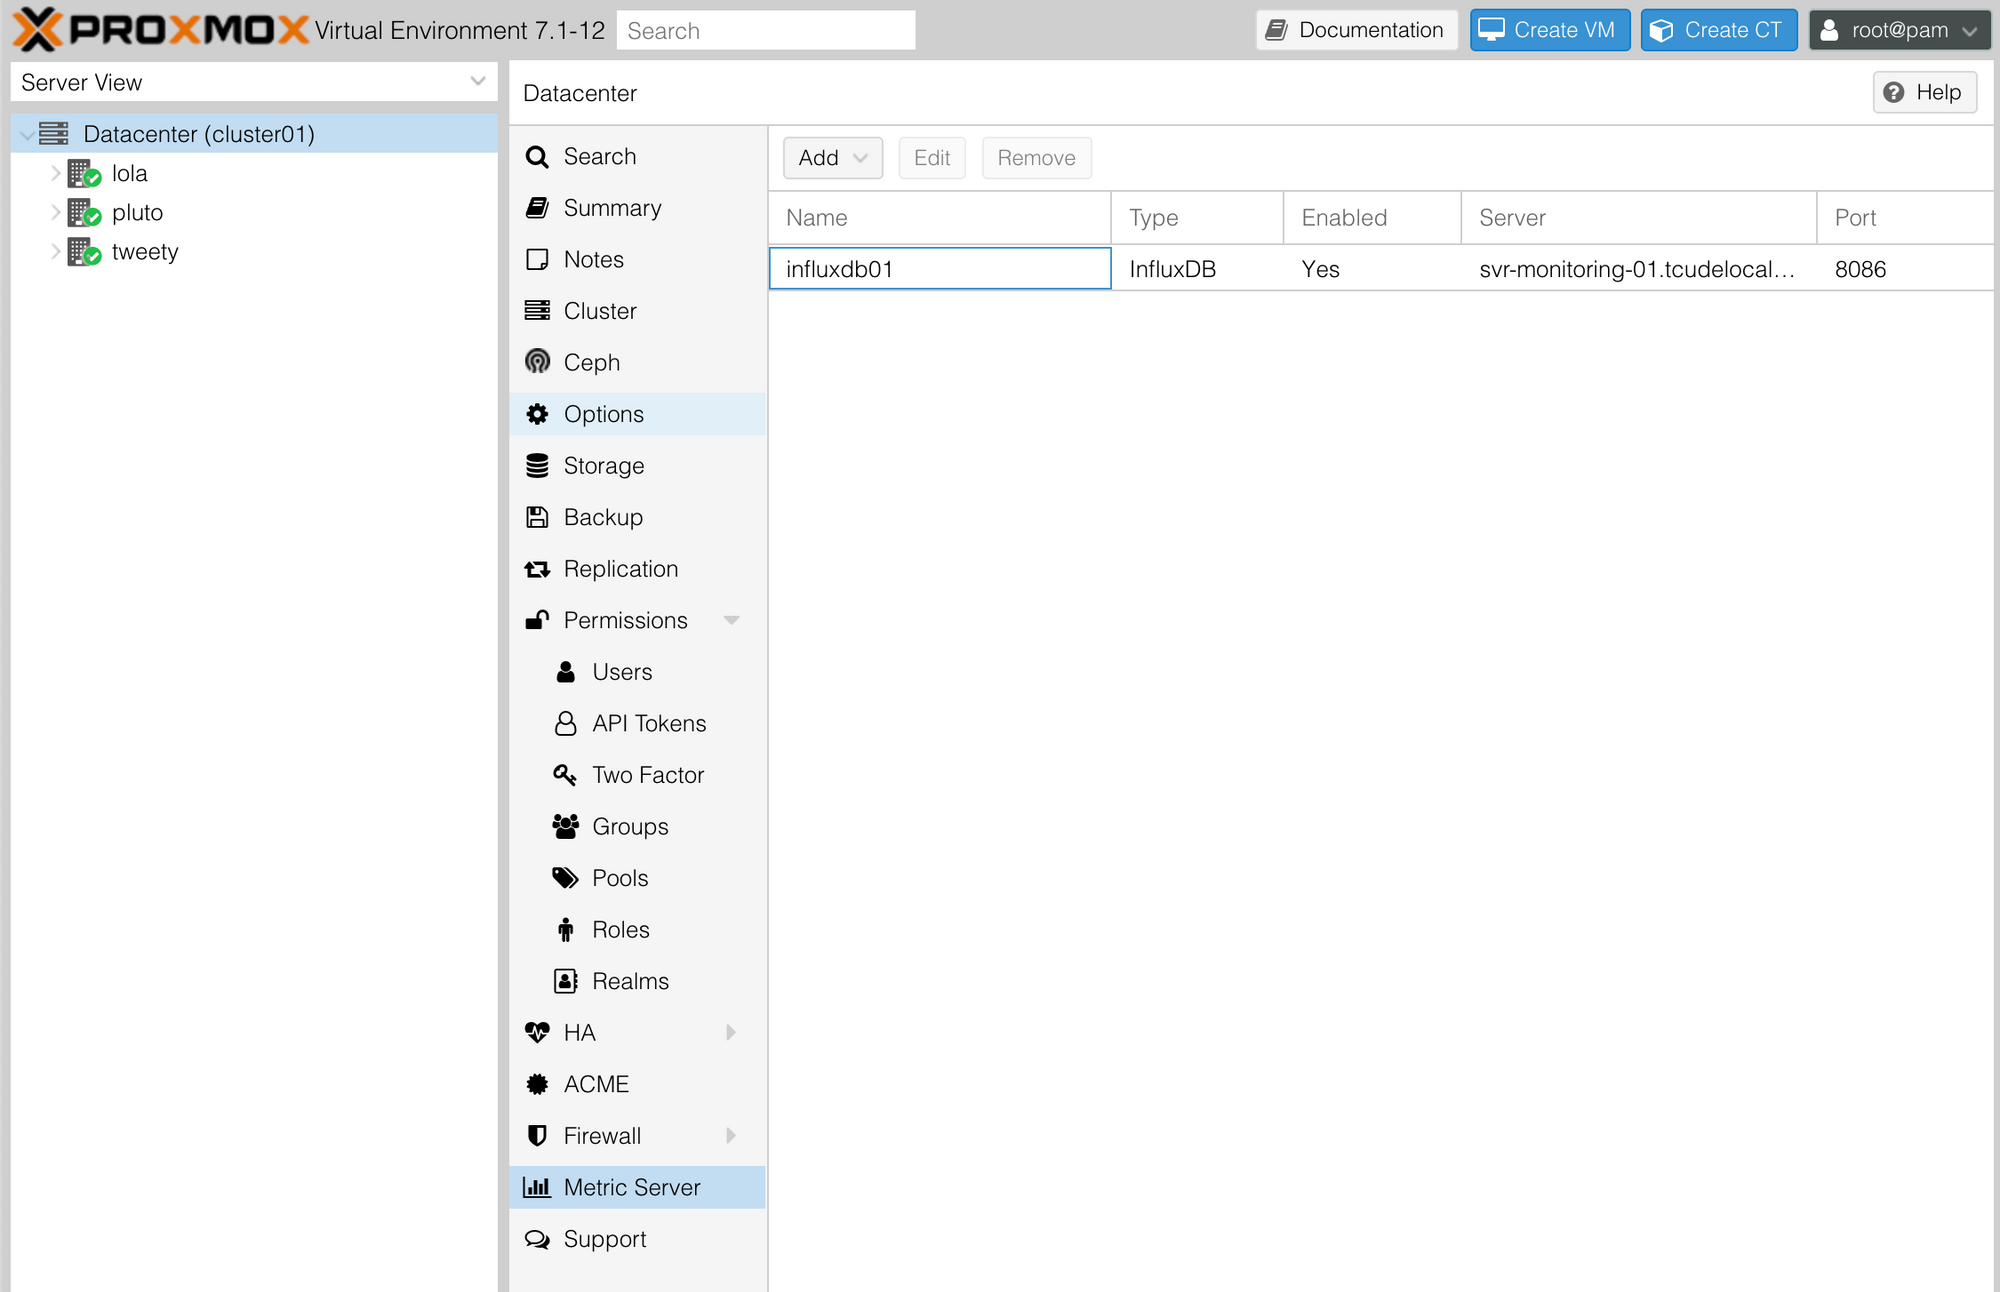Open the Storage menu item
The width and height of the screenshot is (2000, 1292).
coord(638,466)
